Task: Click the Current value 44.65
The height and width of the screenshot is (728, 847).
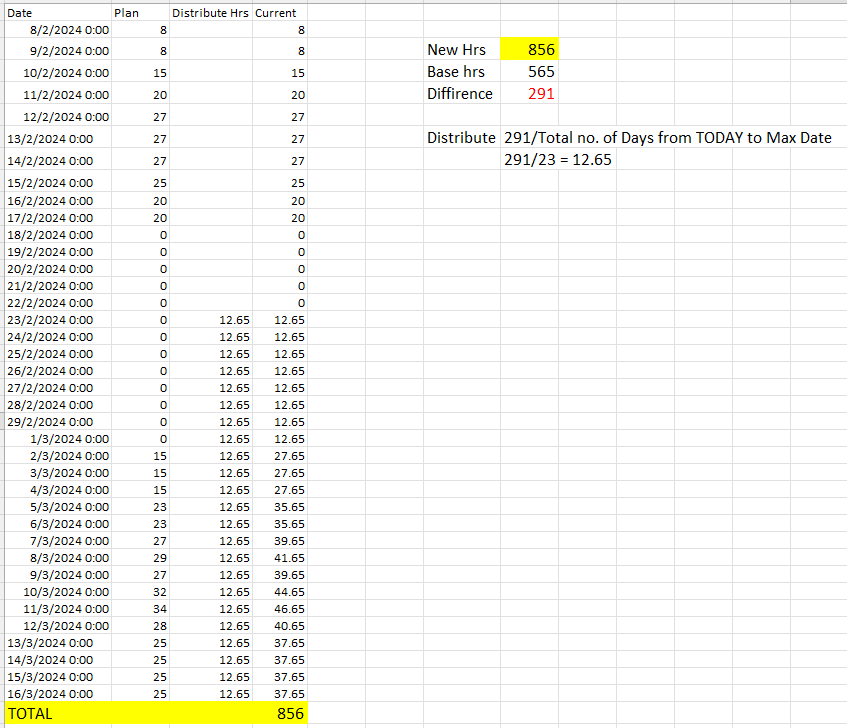Action: 280,592
